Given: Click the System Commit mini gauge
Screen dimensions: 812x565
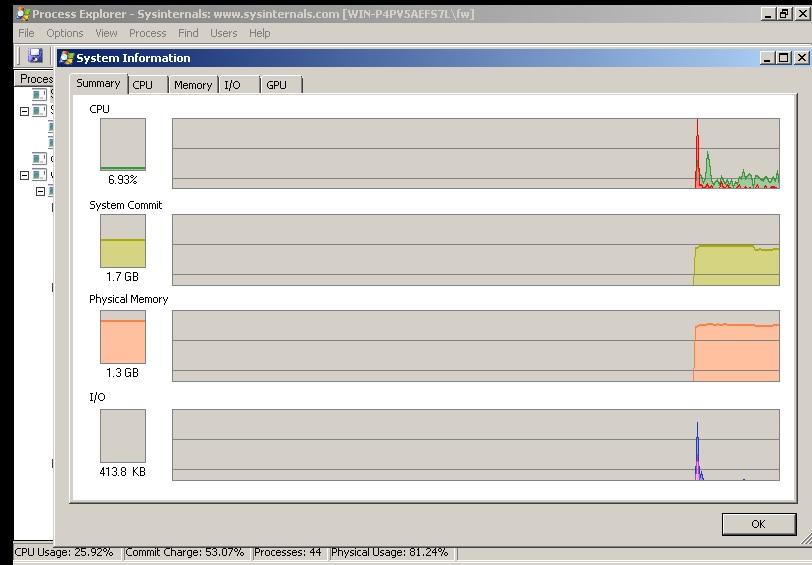Looking at the screenshot, I should click(123, 241).
